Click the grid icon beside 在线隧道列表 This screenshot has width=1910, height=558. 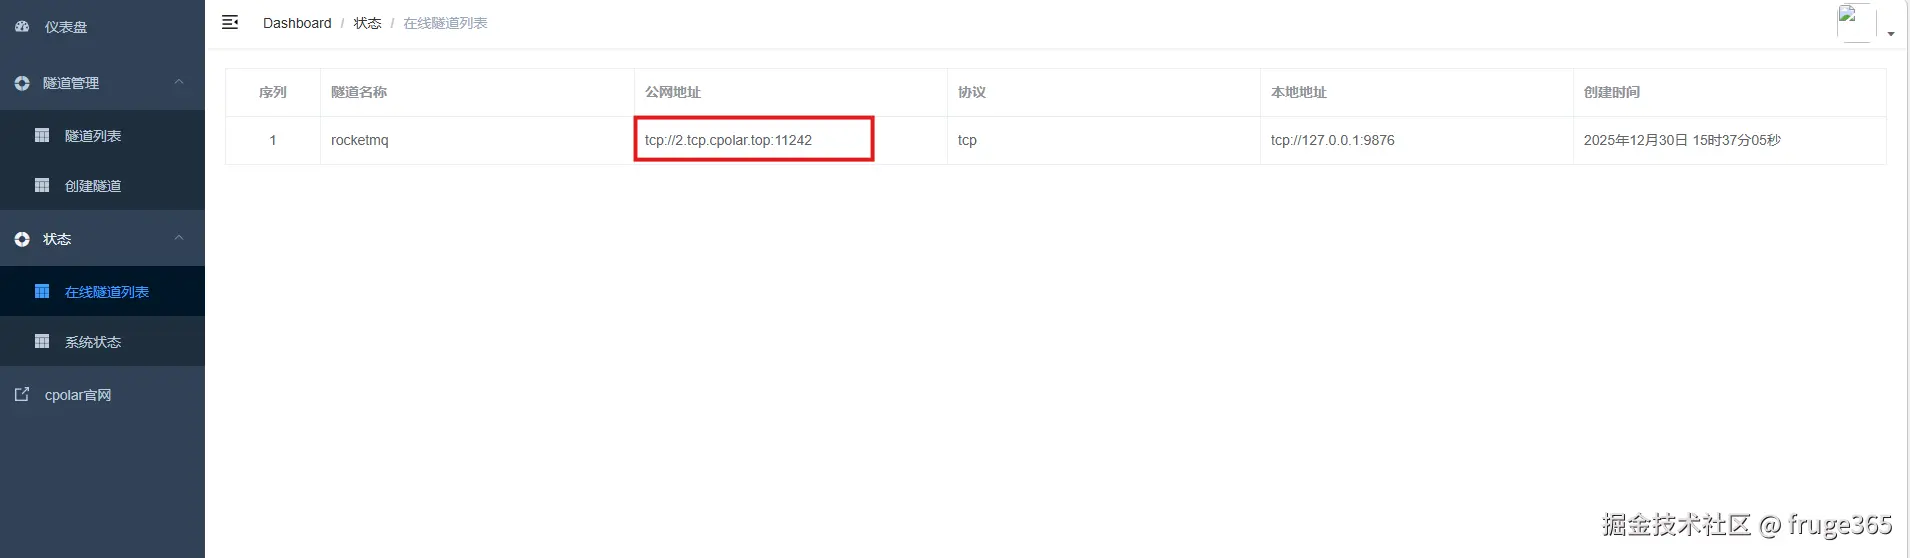(x=42, y=291)
